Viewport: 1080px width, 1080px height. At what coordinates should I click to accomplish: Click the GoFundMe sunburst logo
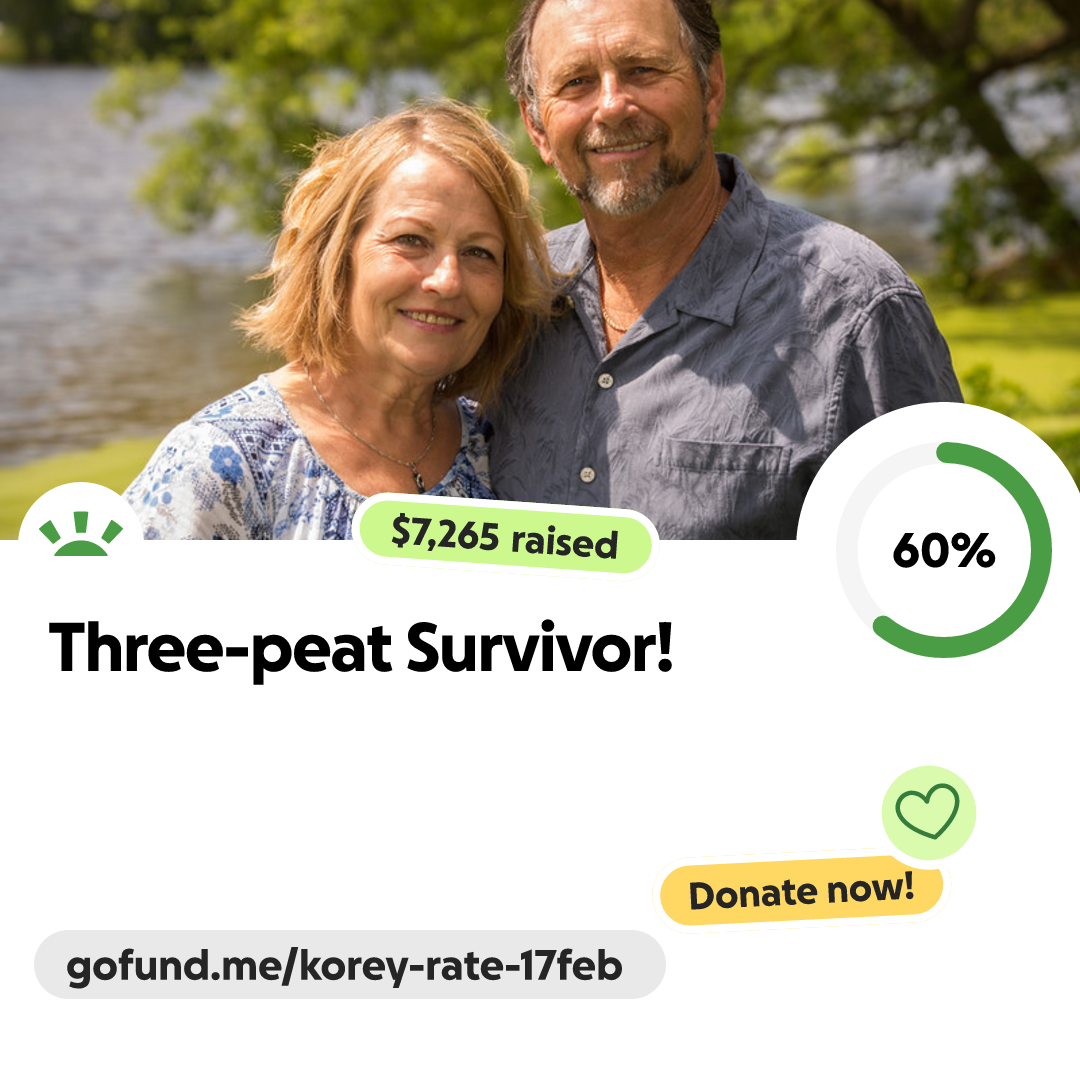point(81,534)
